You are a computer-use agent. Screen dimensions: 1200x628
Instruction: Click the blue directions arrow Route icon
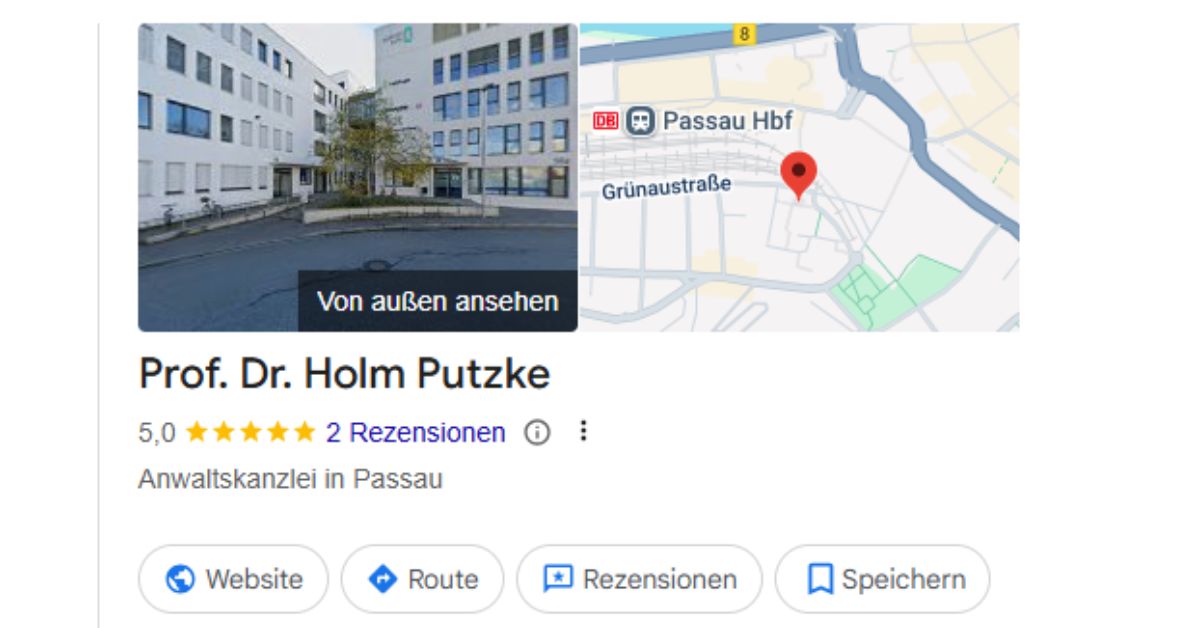tap(383, 579)
